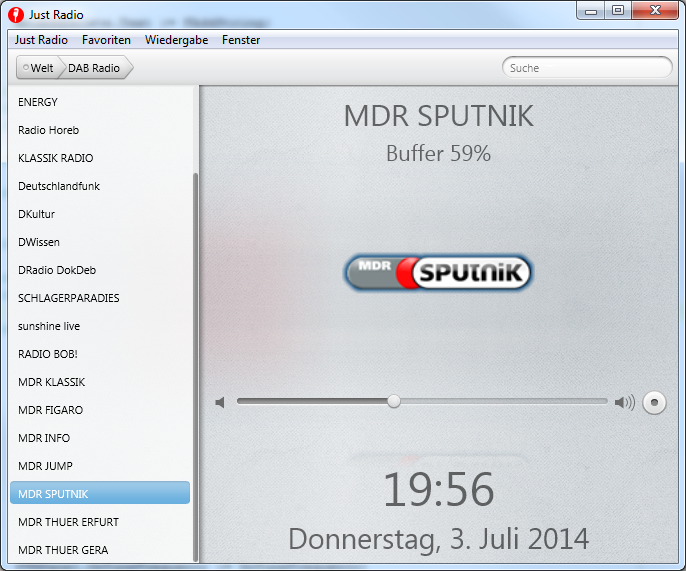Maximize the Just Radio window

pos(618,11)
